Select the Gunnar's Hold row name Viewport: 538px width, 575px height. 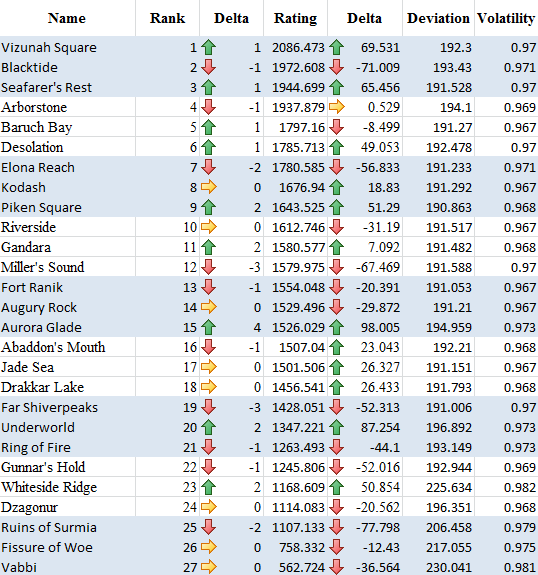pyautogui.click(x=43, y=467)
